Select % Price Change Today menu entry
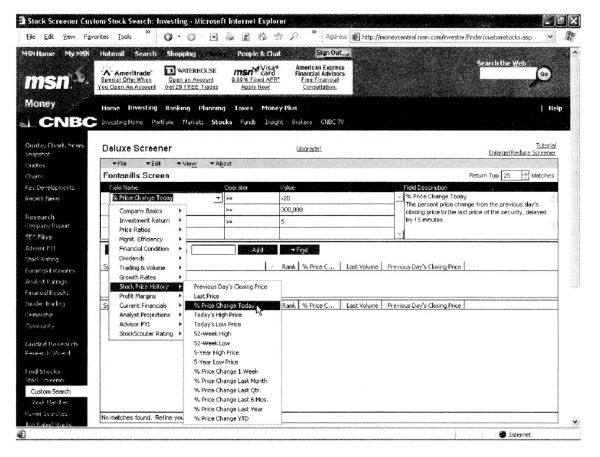Viewport: 600px width, 457px height. pos(224,305)
